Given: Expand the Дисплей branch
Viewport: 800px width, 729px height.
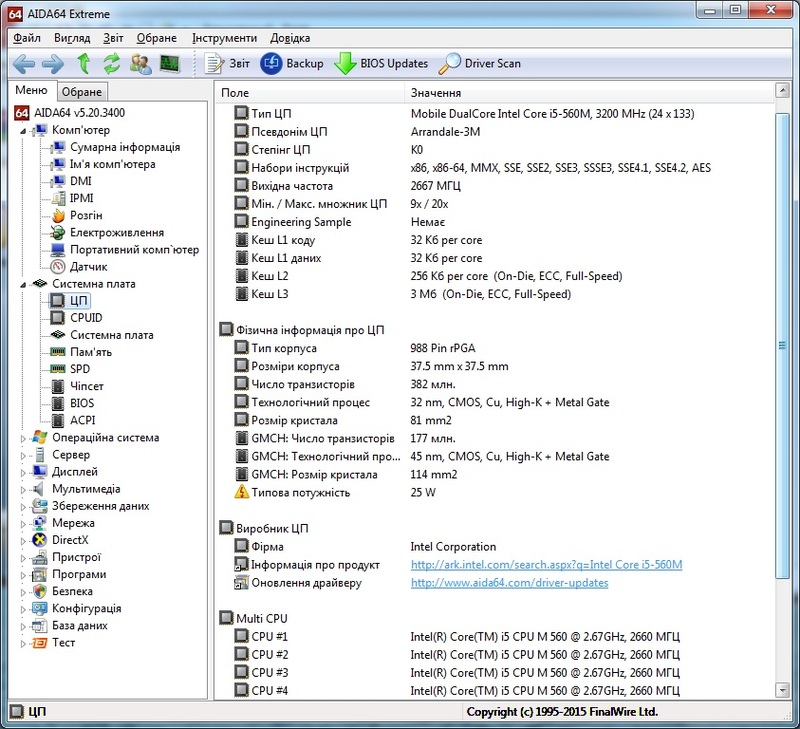Looking at the screenshot, I should click(x=23, y=472).
